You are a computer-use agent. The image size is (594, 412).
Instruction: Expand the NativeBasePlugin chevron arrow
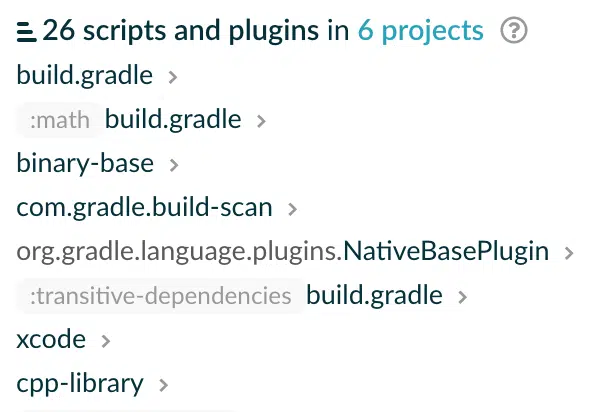point(569,253)
